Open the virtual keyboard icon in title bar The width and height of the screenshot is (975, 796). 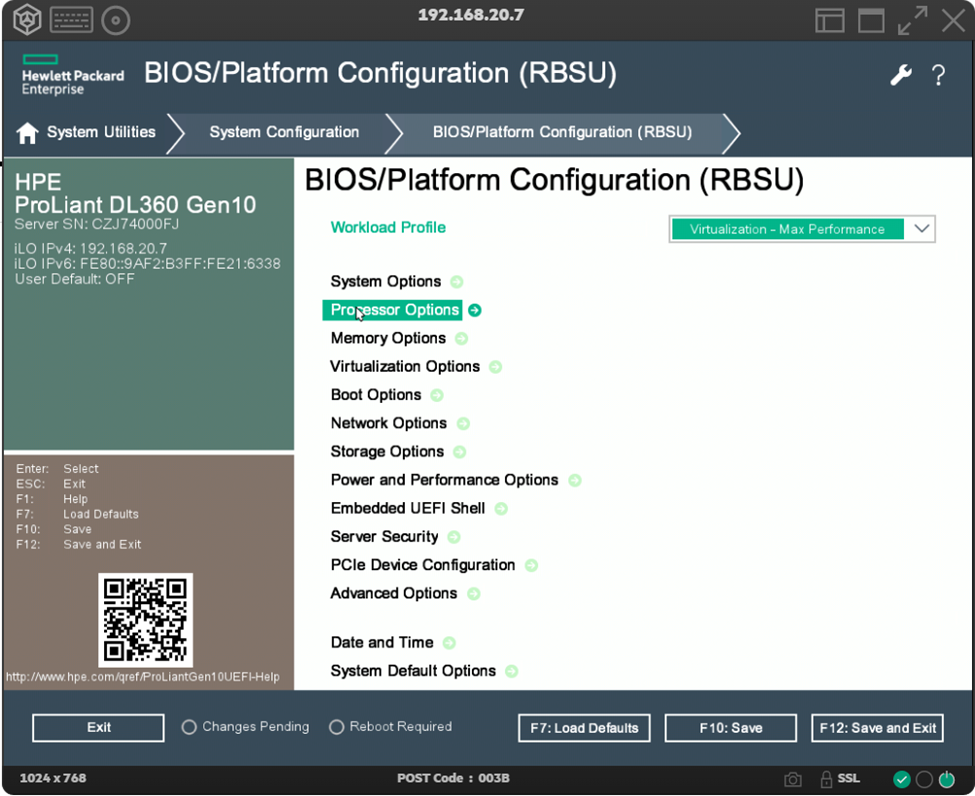click(x=70, y=19)
